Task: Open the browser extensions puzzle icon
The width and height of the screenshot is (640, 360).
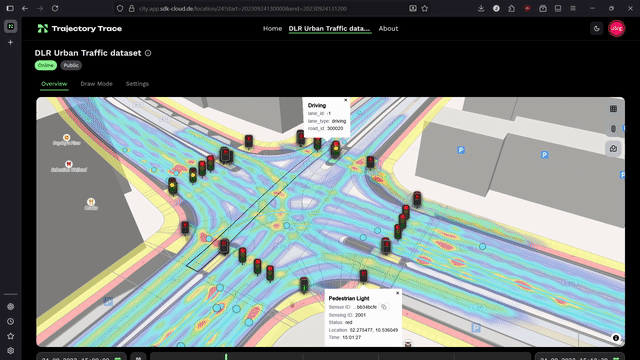Action: coord(511,9)
